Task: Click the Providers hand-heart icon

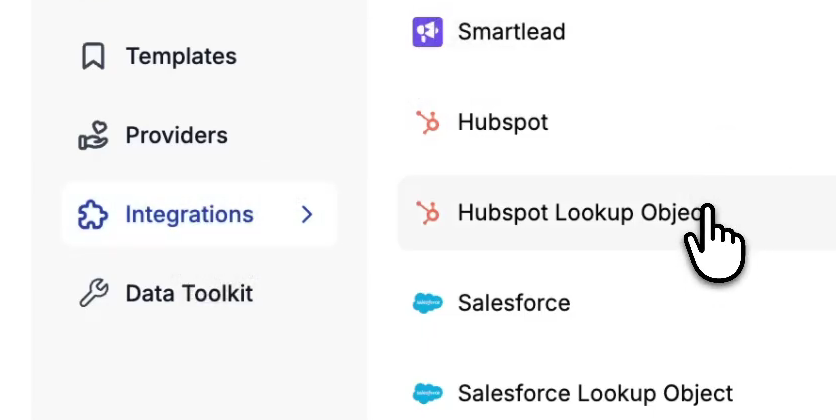Action: 93,136
